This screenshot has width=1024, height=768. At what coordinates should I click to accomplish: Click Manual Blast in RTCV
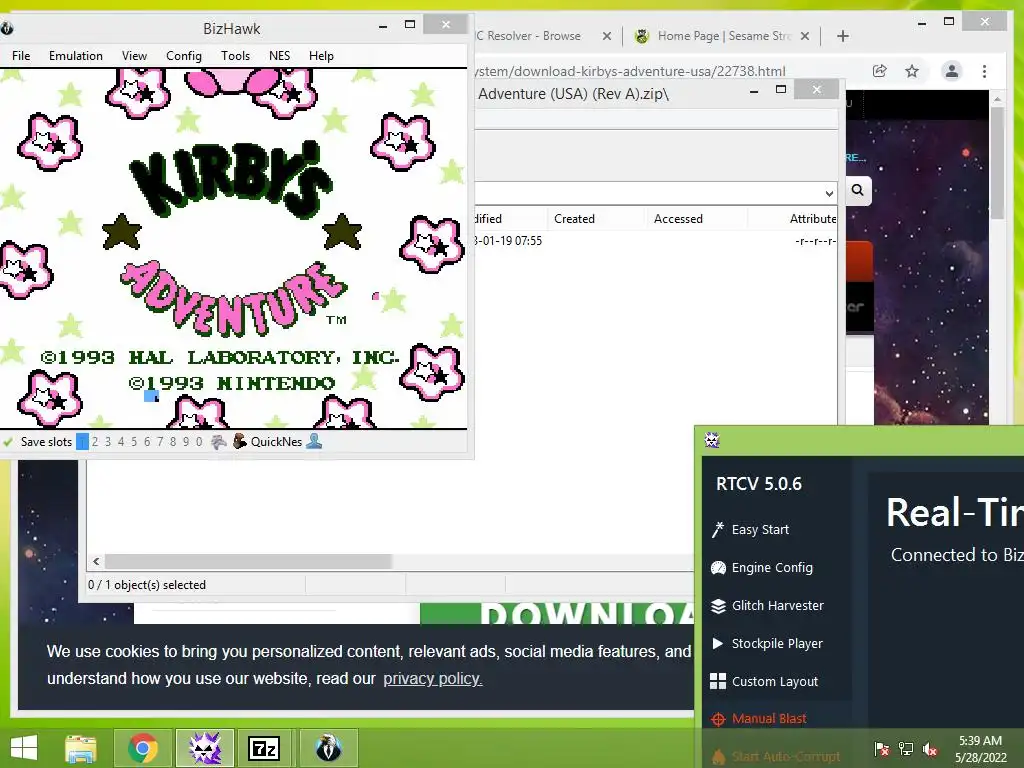coord(769,718)
